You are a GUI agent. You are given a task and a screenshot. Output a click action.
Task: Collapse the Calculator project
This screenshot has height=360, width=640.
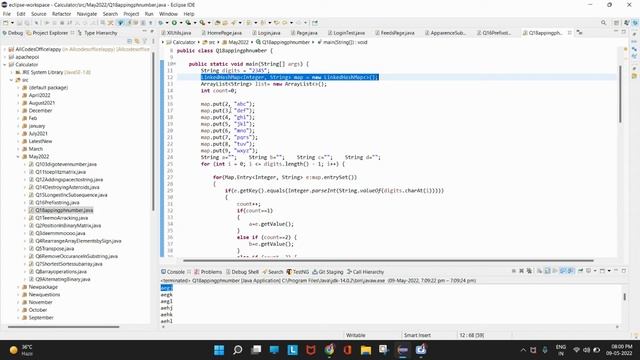tap(5, 64)
